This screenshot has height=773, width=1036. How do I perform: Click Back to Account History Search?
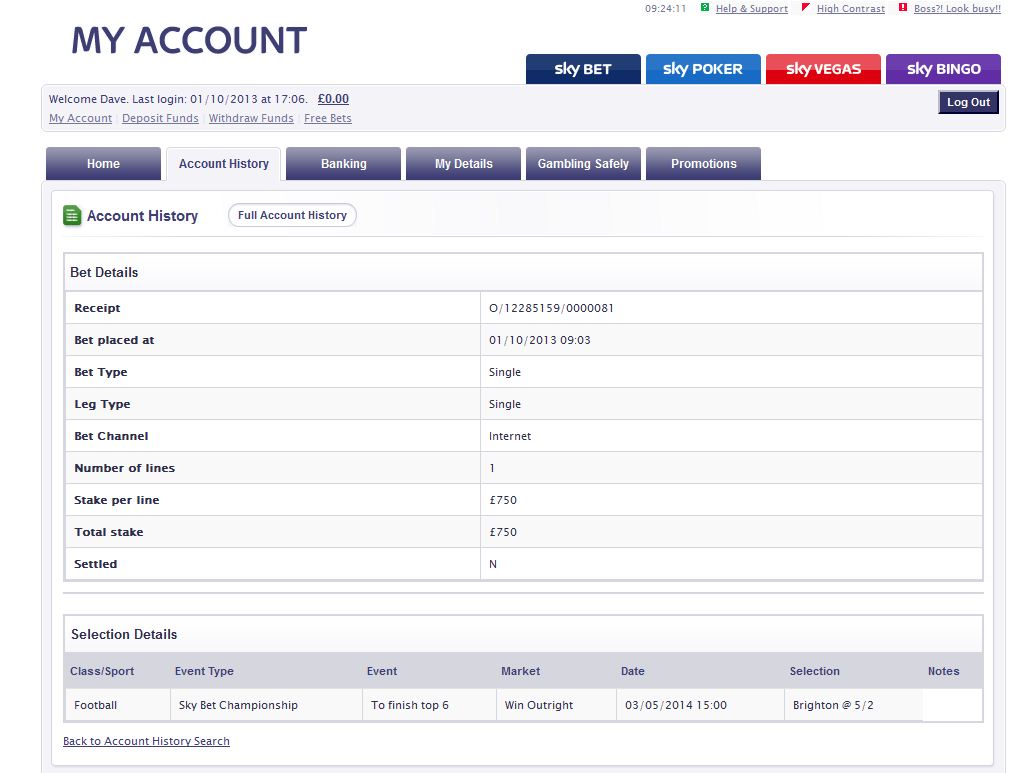[147, 741]
